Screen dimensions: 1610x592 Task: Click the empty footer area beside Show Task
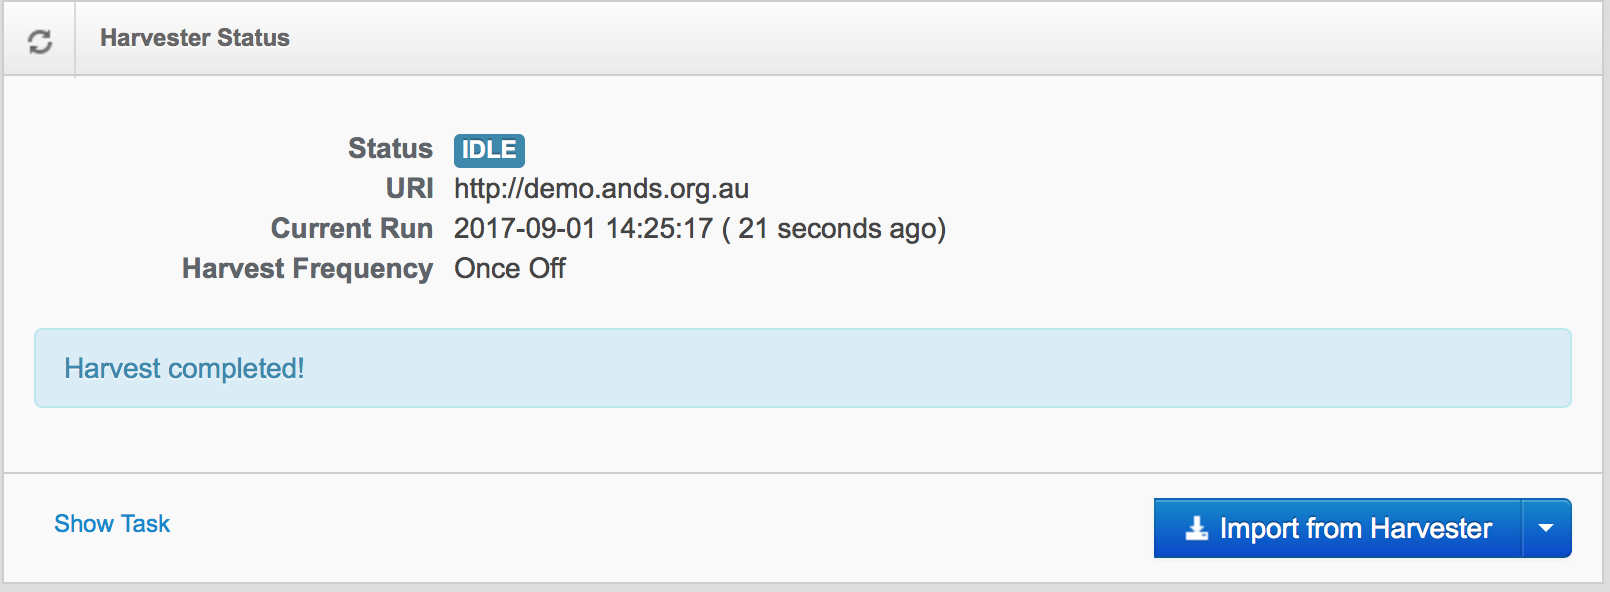(650, 526)
